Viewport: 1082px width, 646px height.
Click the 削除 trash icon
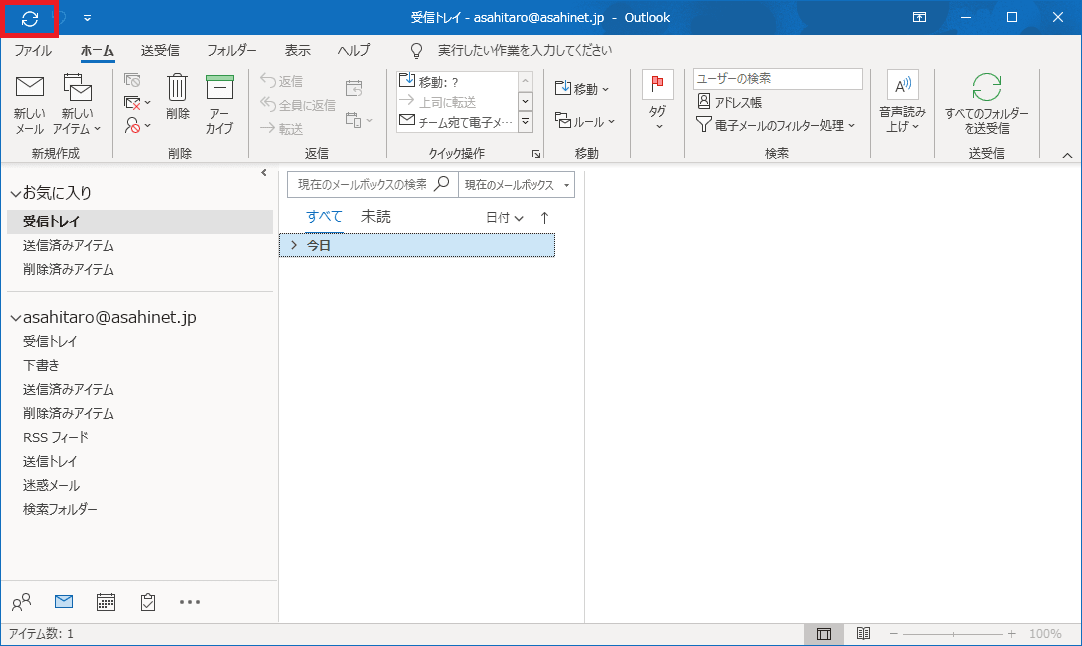point(177,97)
